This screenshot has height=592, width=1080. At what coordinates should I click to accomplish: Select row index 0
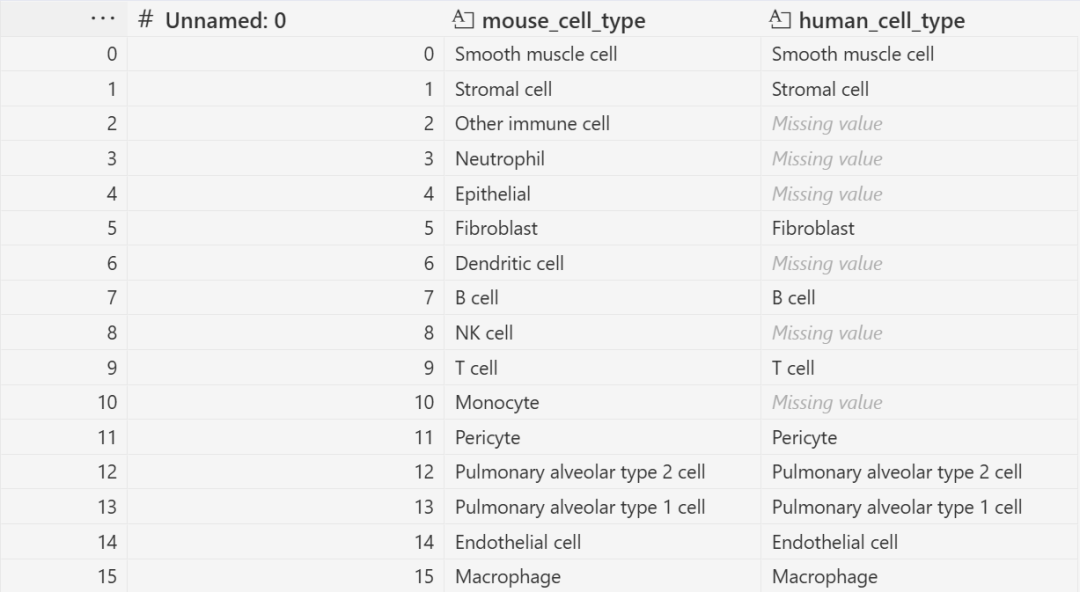click(111, 54)
